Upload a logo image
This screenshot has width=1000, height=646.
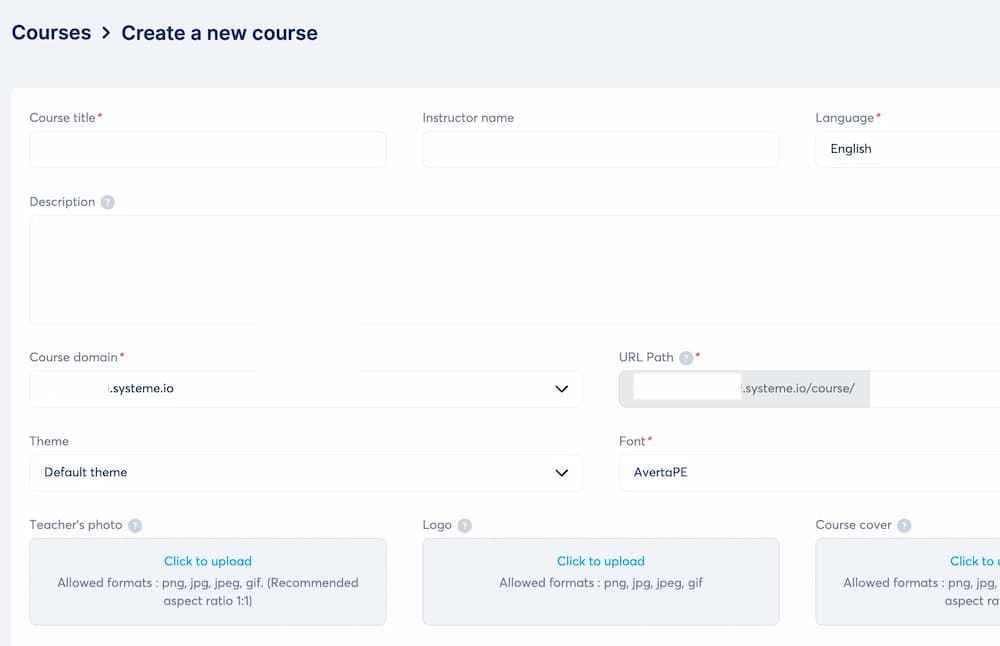600,561
